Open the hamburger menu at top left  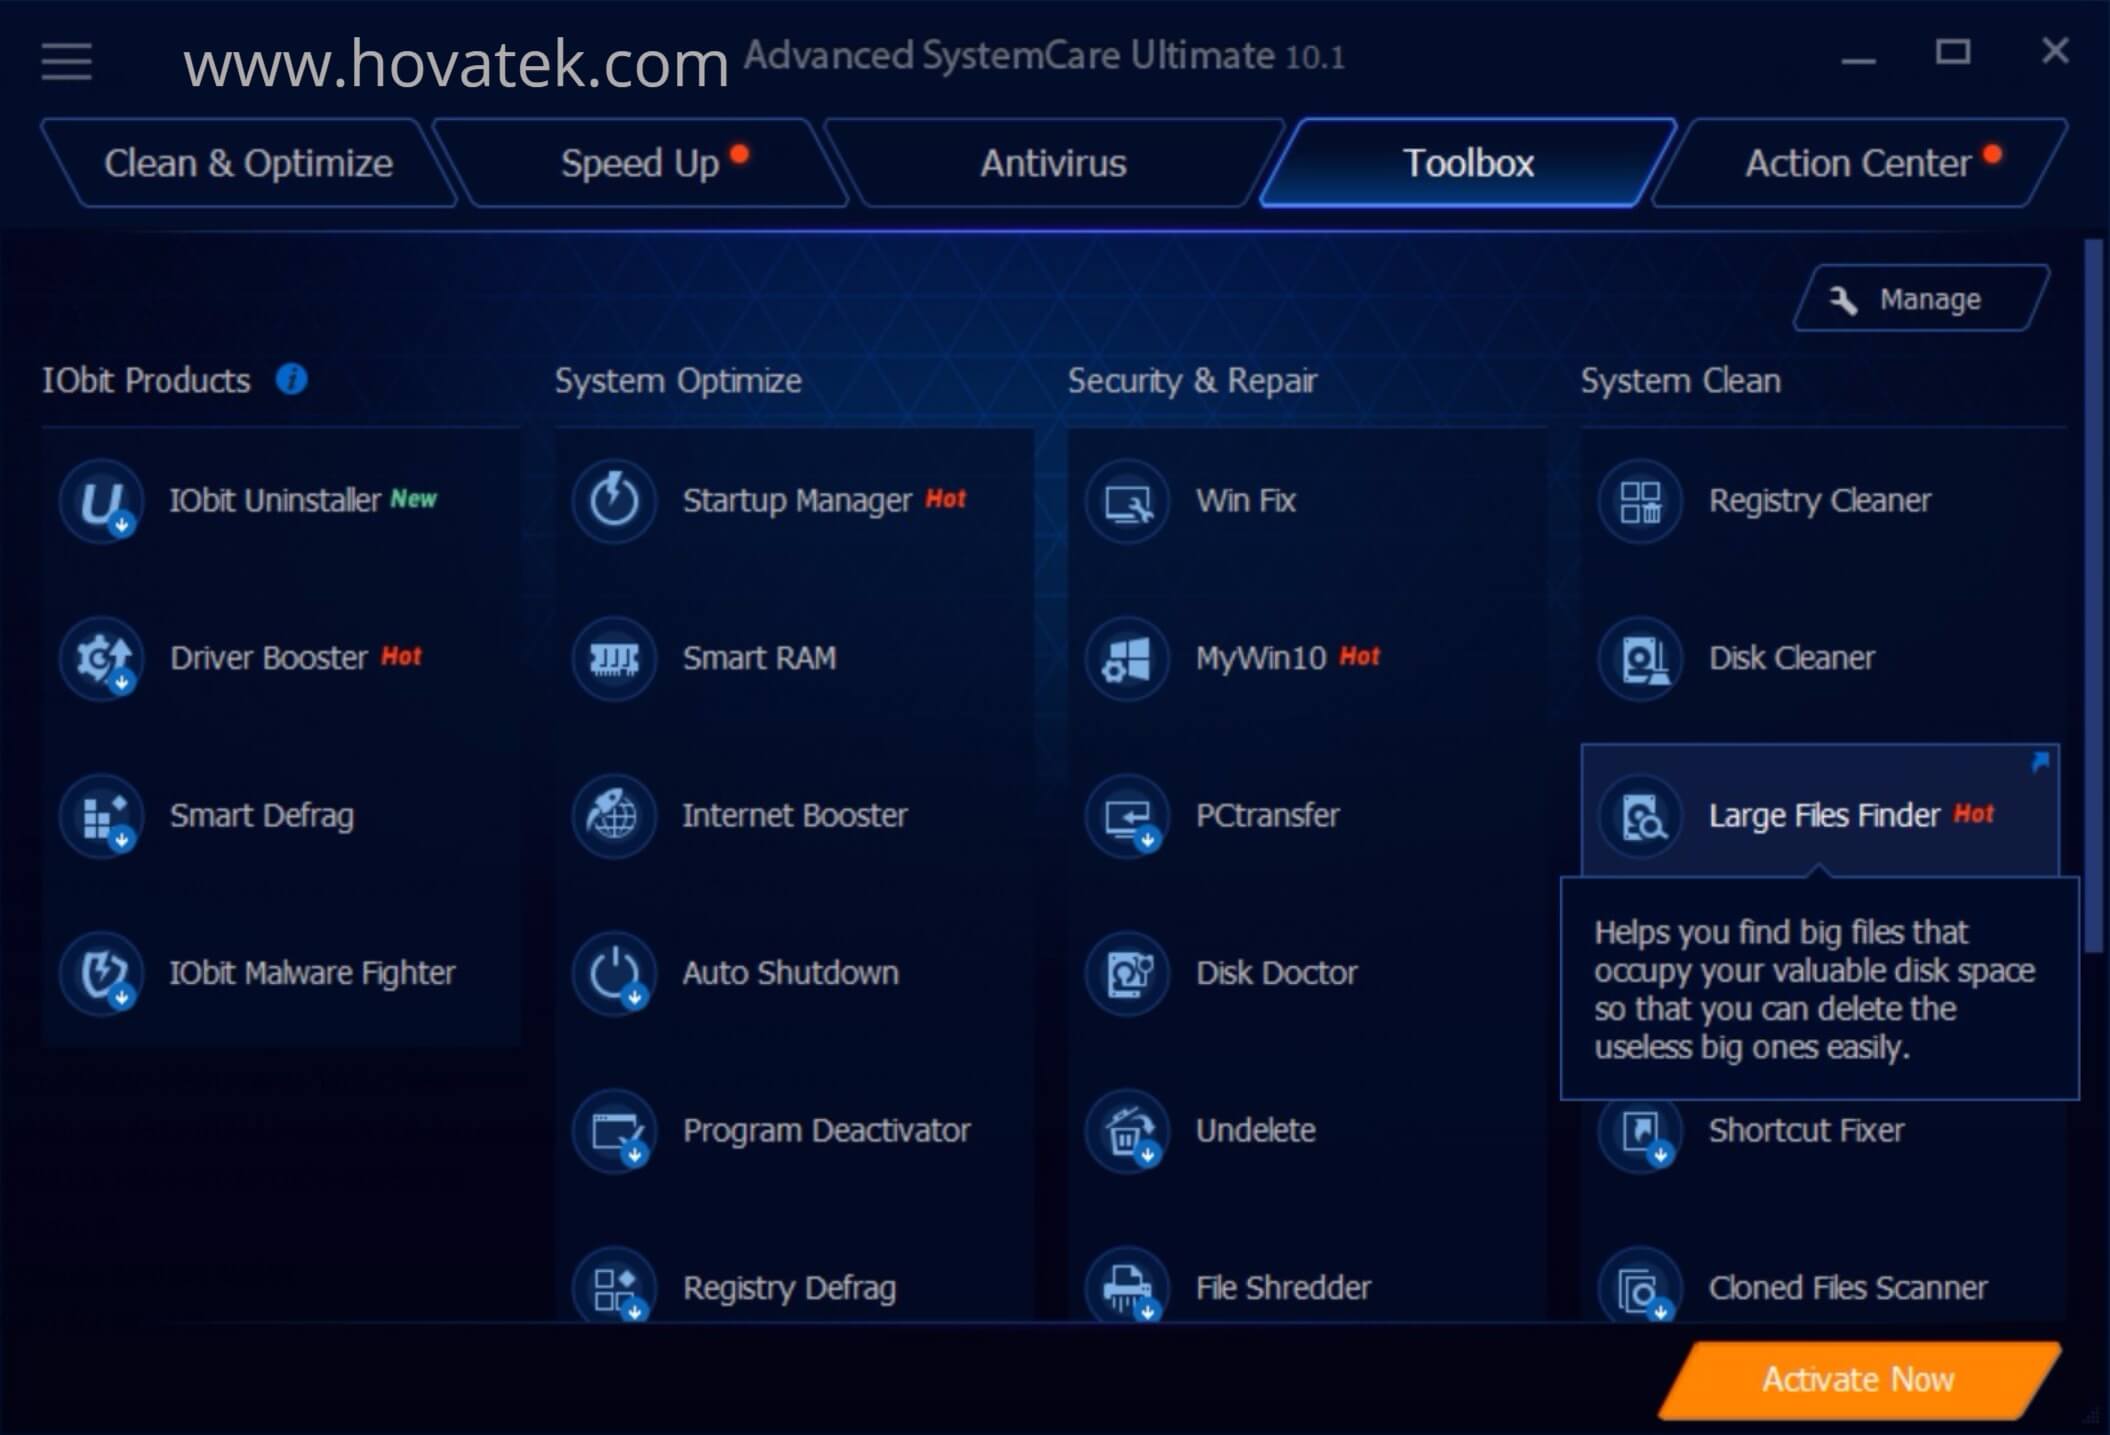[67, 62]
